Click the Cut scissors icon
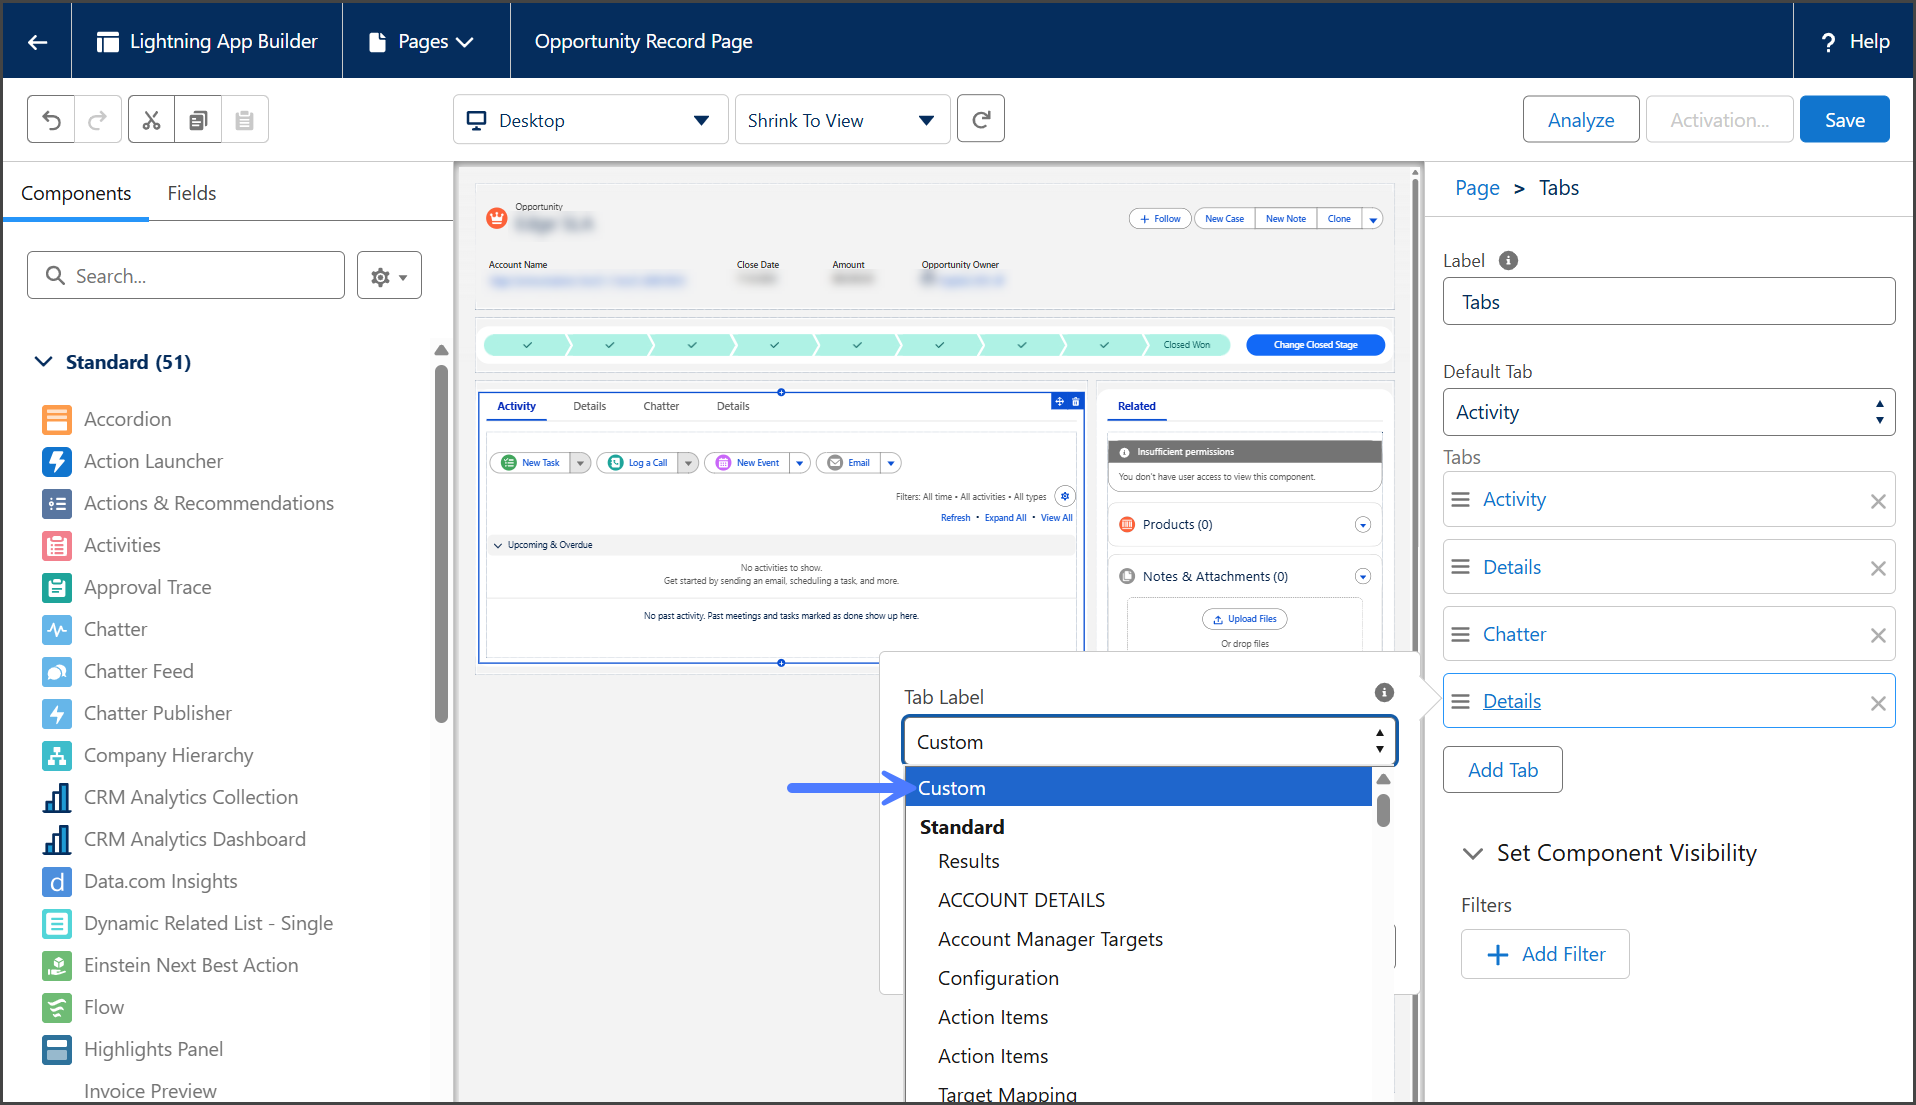Viewport: 1916px width, 1105px height. pyautogui.click(x=151, y=120)
